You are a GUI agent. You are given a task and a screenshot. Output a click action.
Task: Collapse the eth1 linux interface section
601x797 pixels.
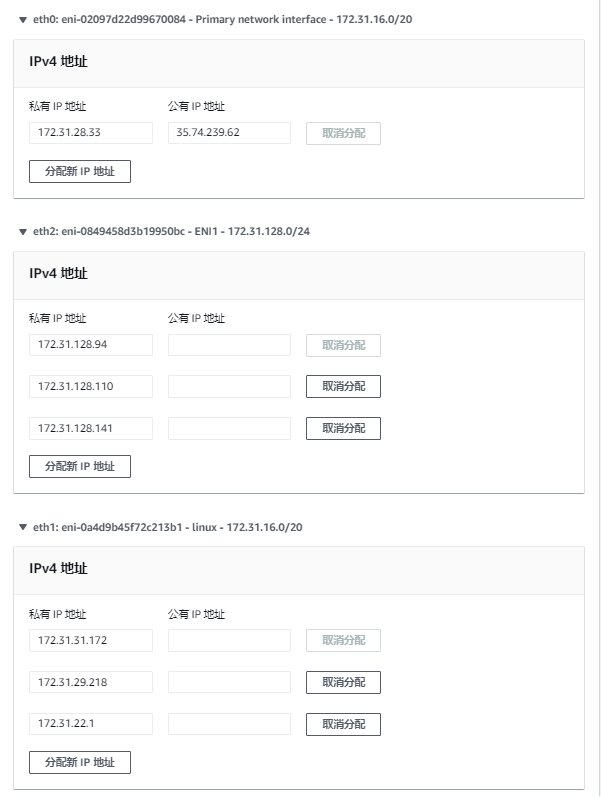(x=22, y=527)
